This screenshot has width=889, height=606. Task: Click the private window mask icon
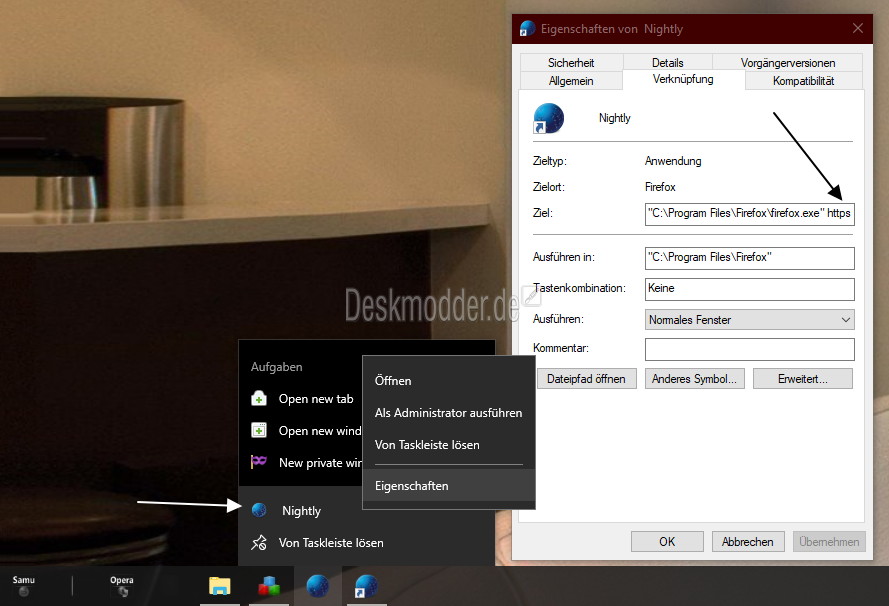pos(259,461)
